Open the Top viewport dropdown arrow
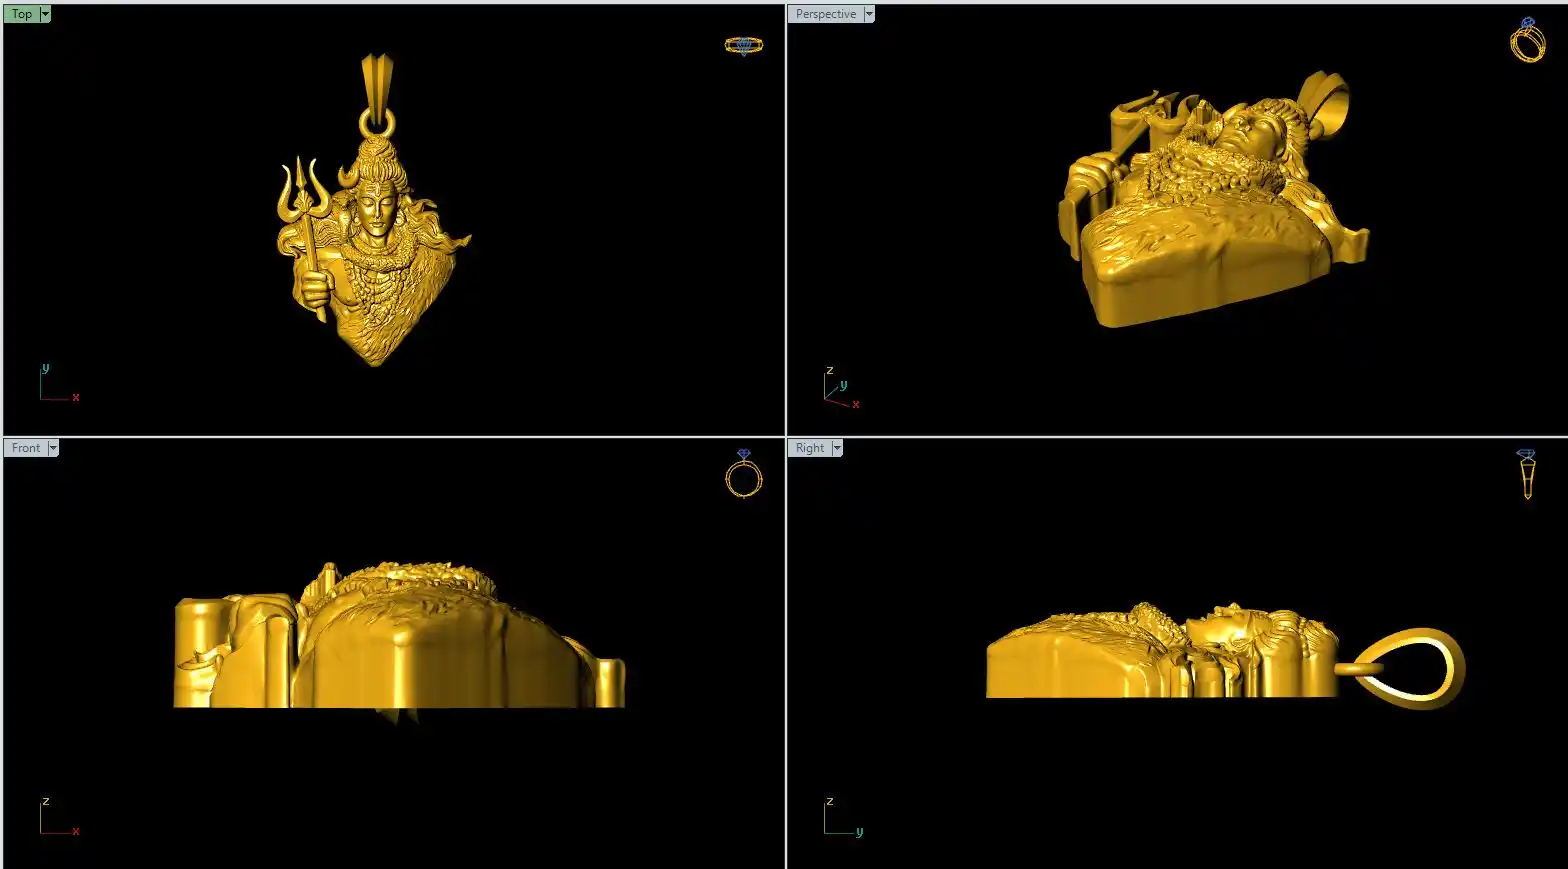Image resolution: width=1568 pixels, height=869 pixels. click(x=45, y=14)
